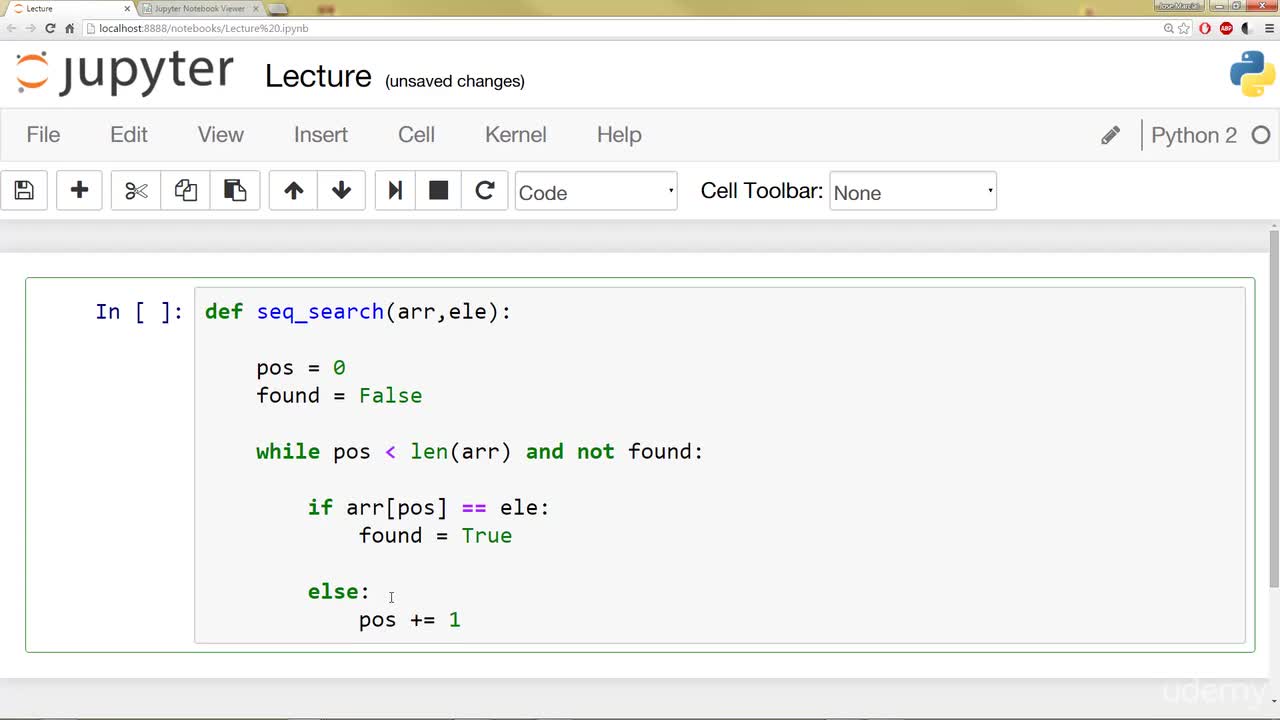Restart the kernel with the circular arrow icon
The width and height of the screenshot is (1280, 720).
[x=485, y=190]
